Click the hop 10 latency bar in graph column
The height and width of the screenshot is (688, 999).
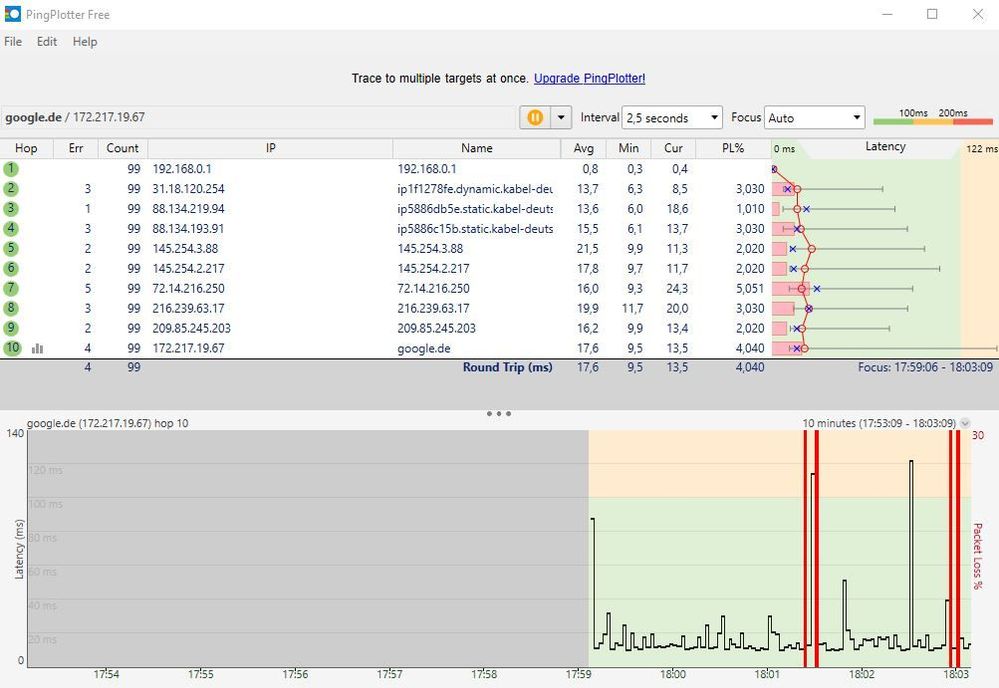(787, 348)
